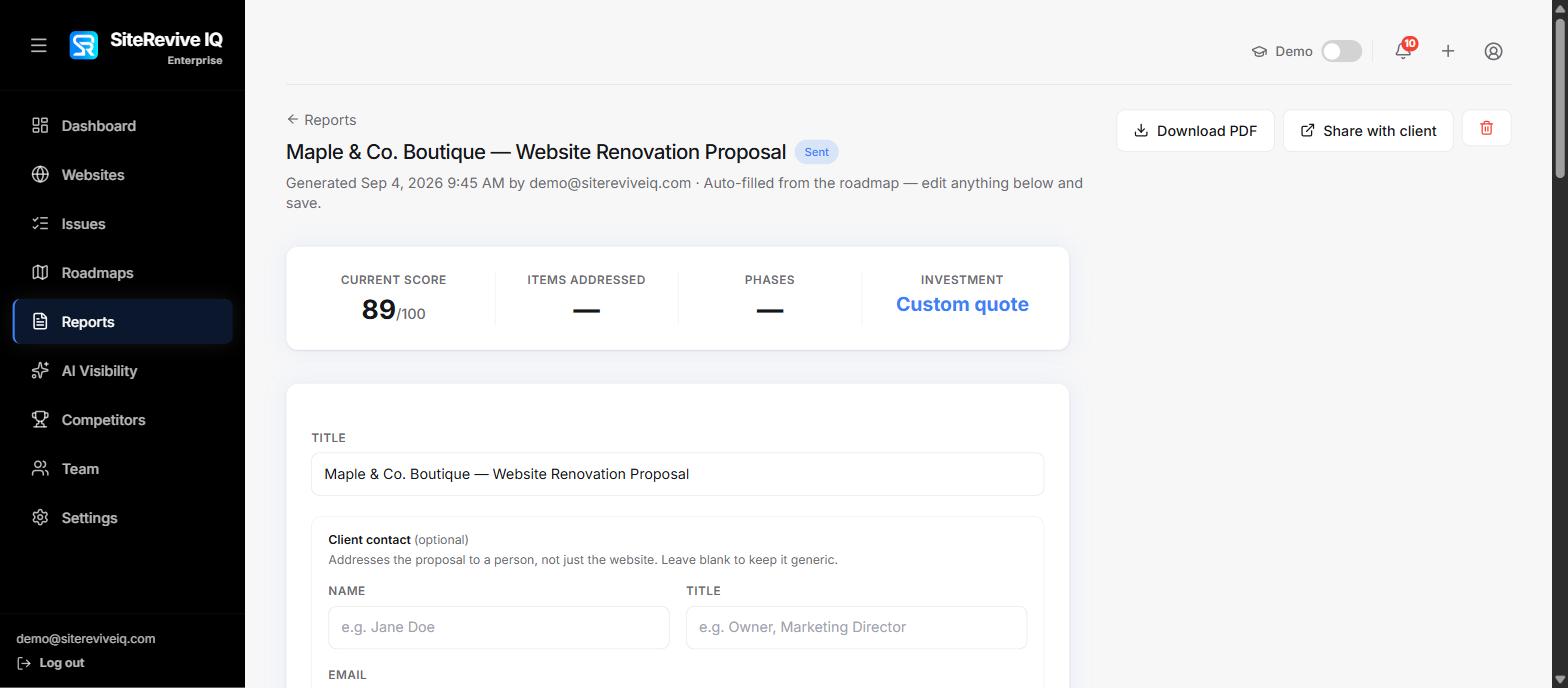
Task: Go to Websites section
Action: click(122, 174)
